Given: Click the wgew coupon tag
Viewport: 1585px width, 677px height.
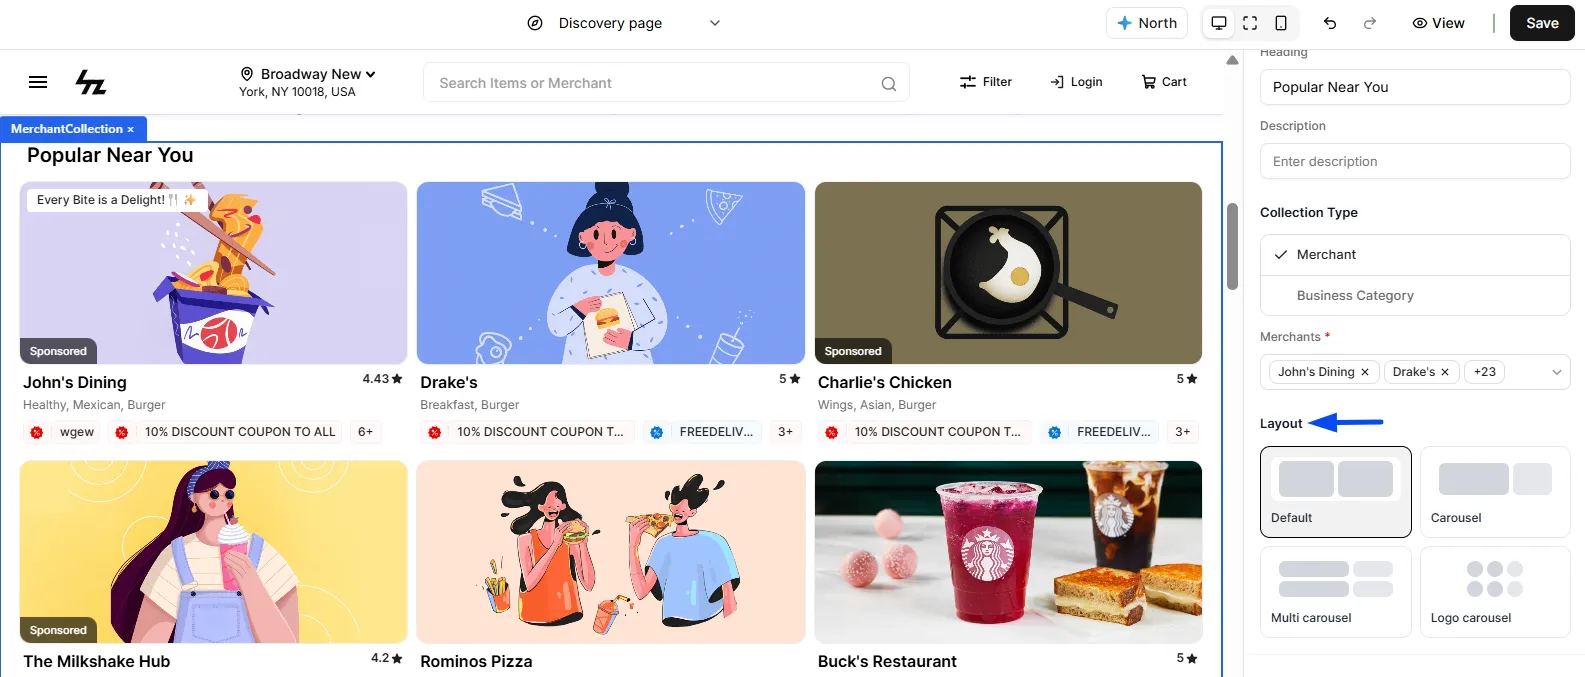Looking at the screenshot, I should coord(63,432).
